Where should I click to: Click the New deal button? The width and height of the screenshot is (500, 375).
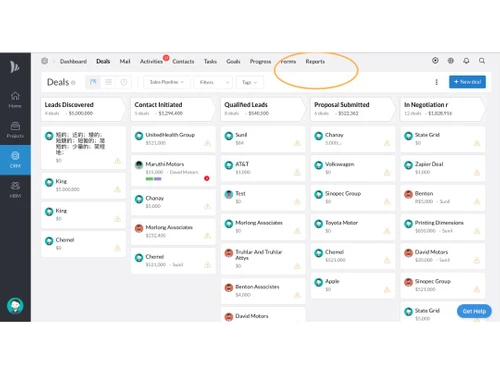467,82
